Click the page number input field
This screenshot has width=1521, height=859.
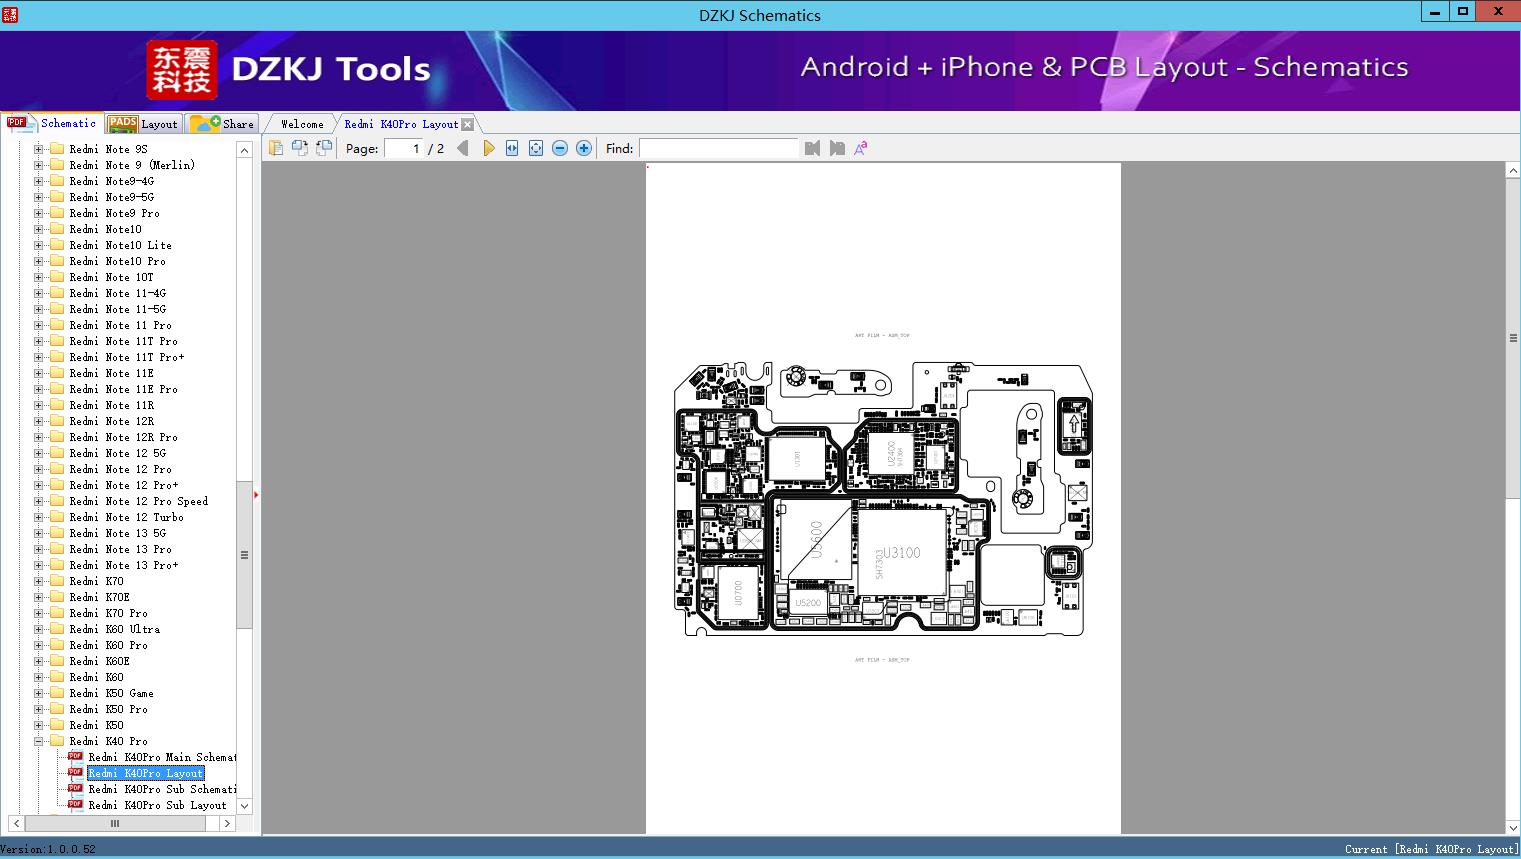(404, 148)
